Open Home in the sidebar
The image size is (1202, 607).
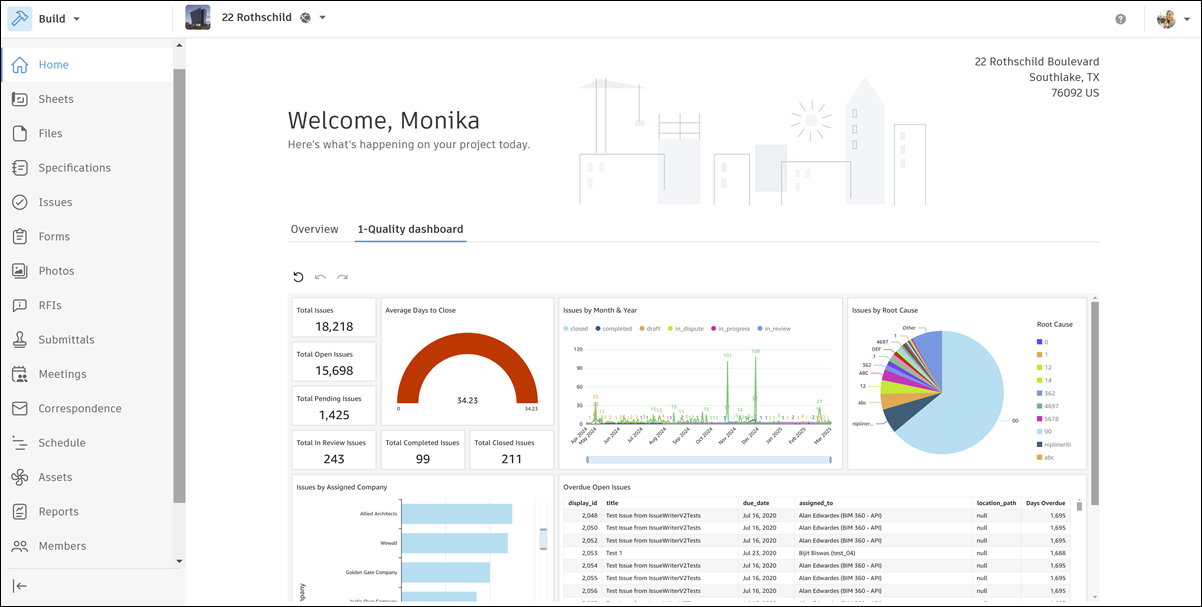(54, 65)
